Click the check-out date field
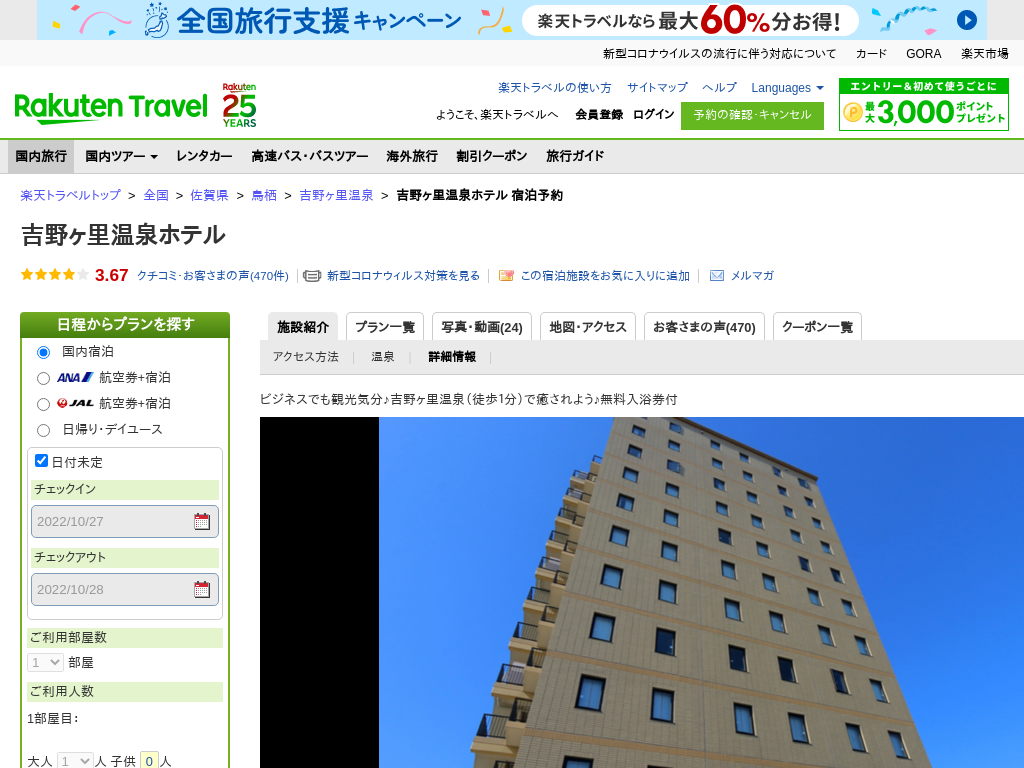 tap(125, 589)
